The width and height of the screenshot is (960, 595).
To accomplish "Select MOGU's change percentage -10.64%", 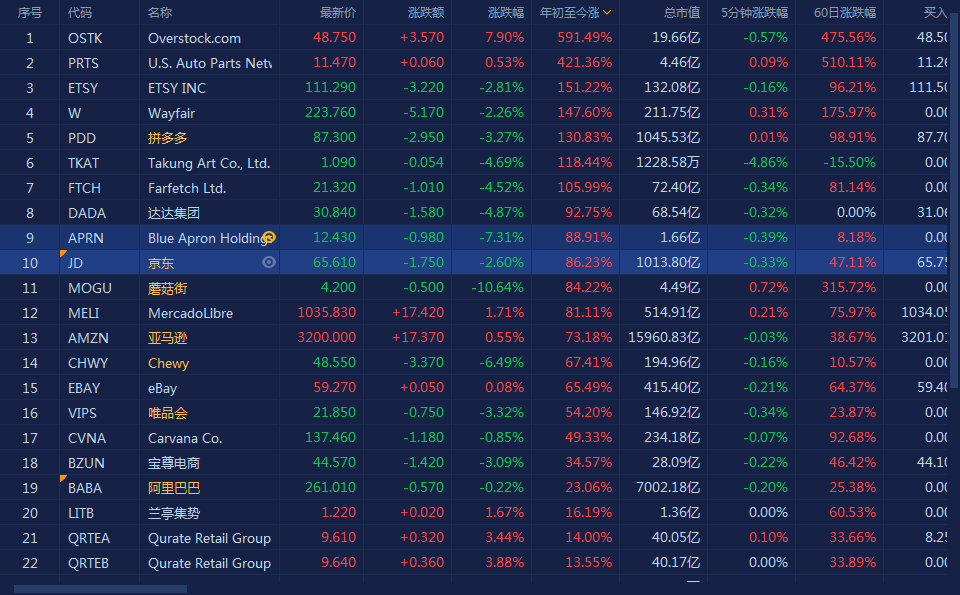I will point(497,287).
